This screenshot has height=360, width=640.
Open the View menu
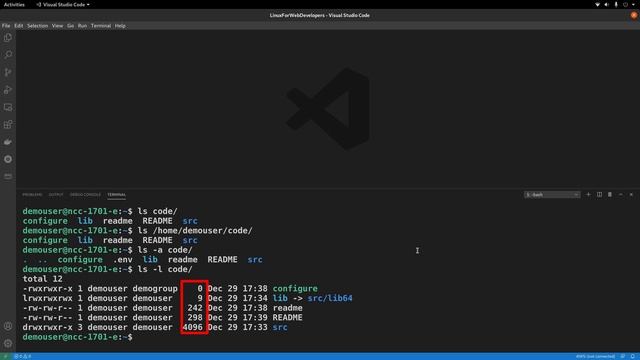pos(58,26)
